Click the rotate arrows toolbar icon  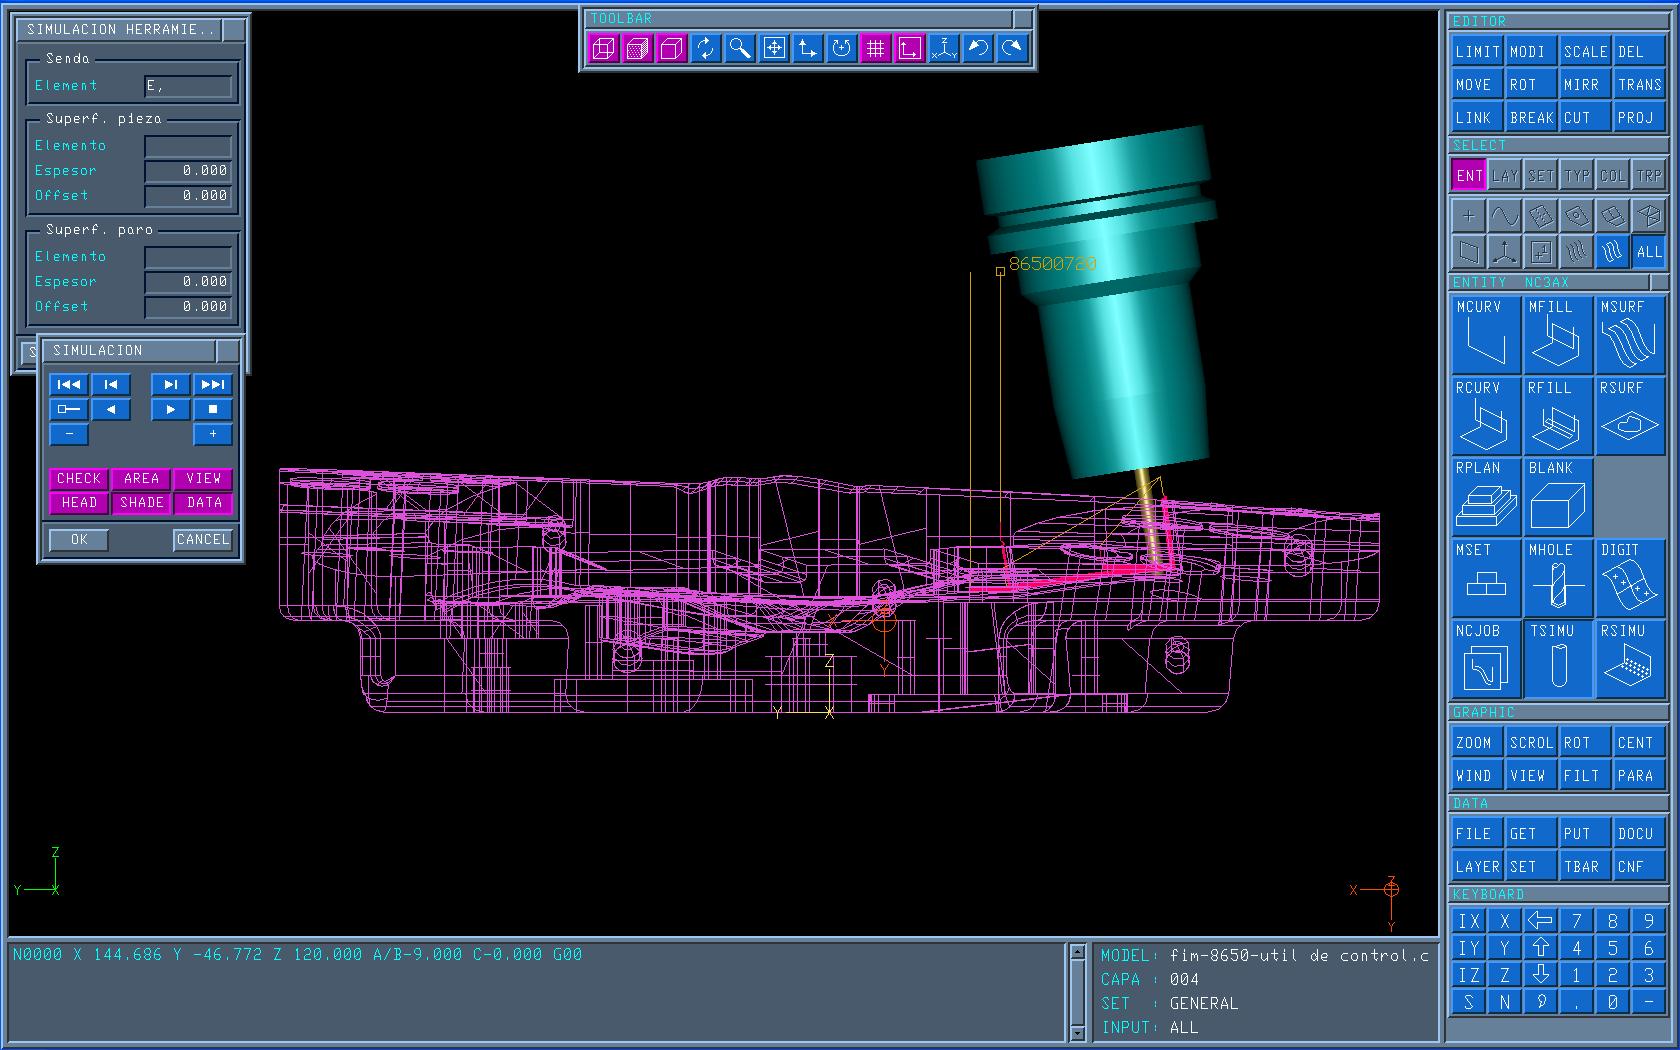(706, 48)
